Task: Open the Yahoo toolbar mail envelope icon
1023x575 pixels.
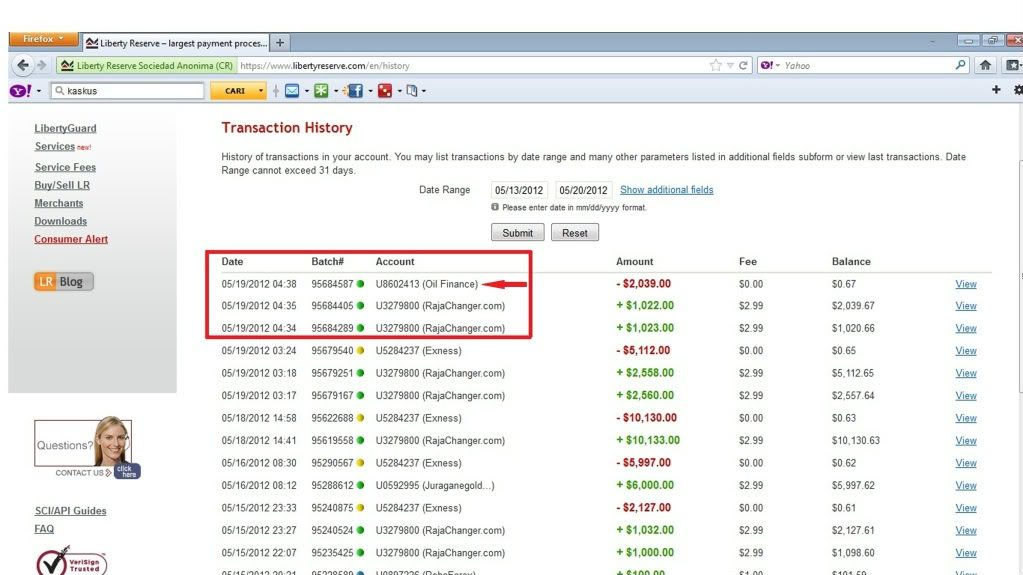Action: 292,91
